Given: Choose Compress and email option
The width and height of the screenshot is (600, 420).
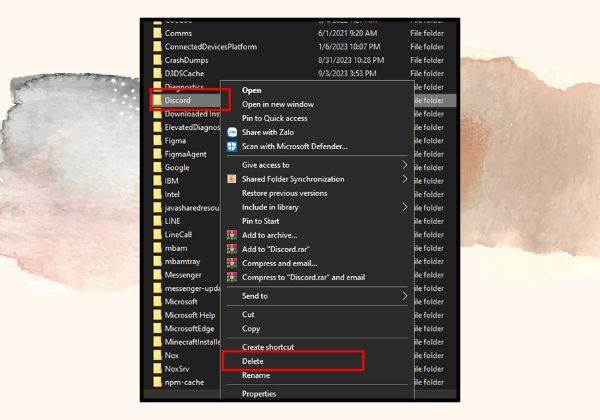Looking at the screenshot, I should click(x=280, y=263).
